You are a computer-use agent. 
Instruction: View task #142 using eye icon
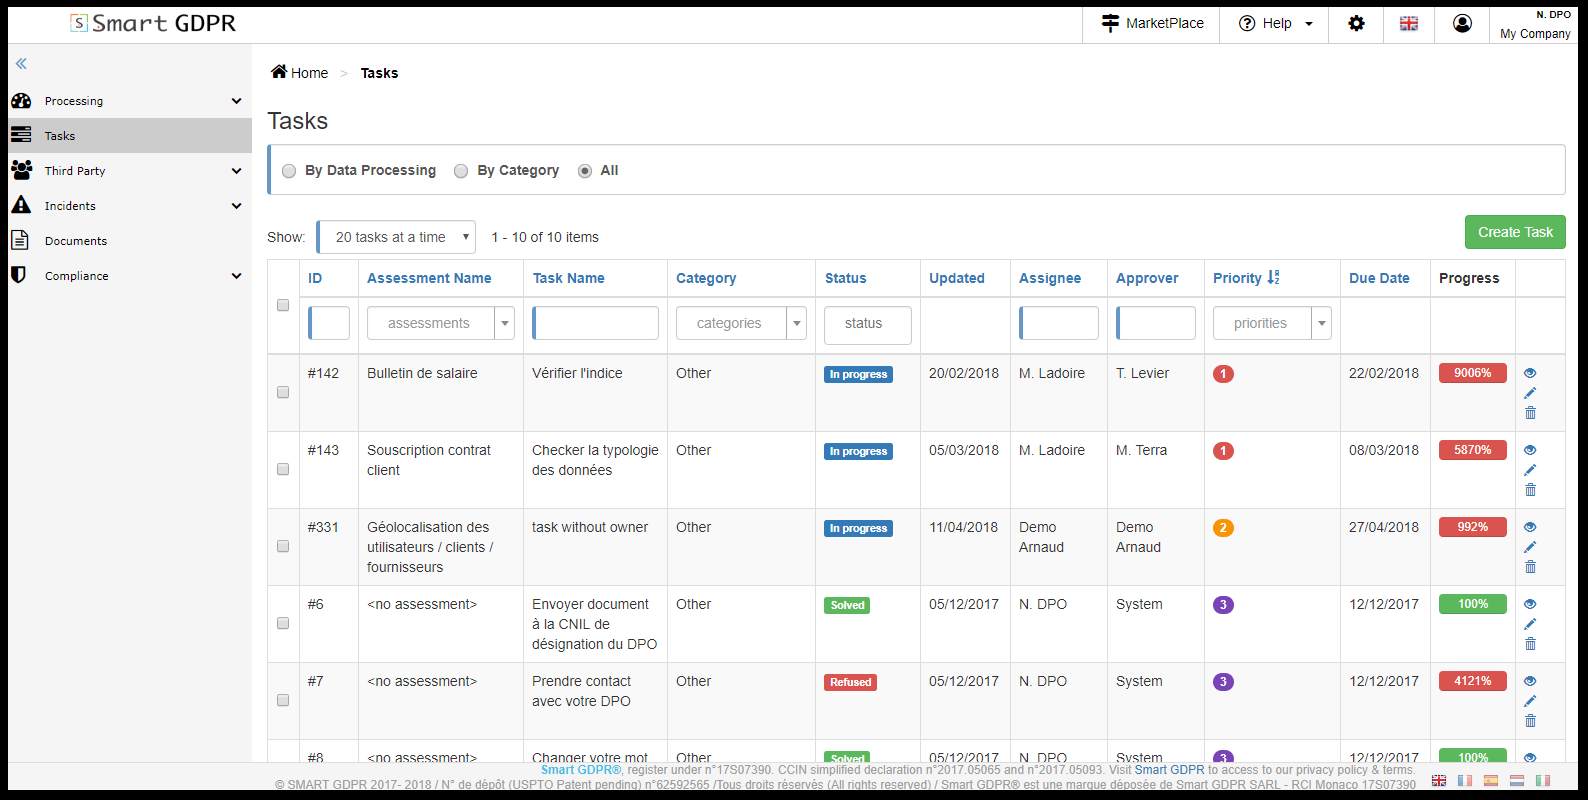pos(1529,373)
